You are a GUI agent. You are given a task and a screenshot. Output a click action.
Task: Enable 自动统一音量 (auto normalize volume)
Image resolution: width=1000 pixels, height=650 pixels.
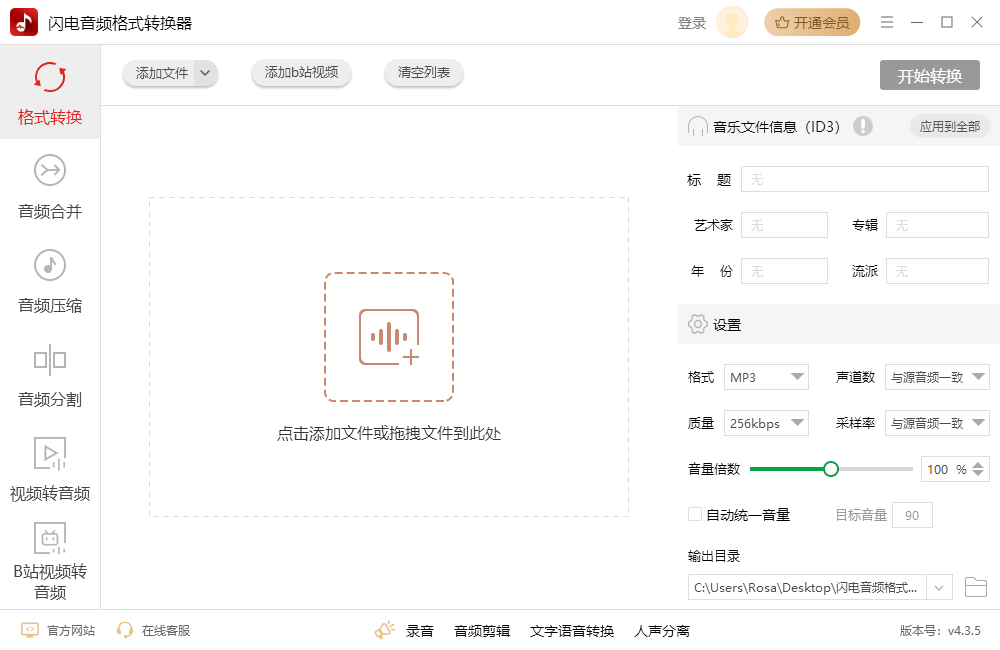click(694, 514)
